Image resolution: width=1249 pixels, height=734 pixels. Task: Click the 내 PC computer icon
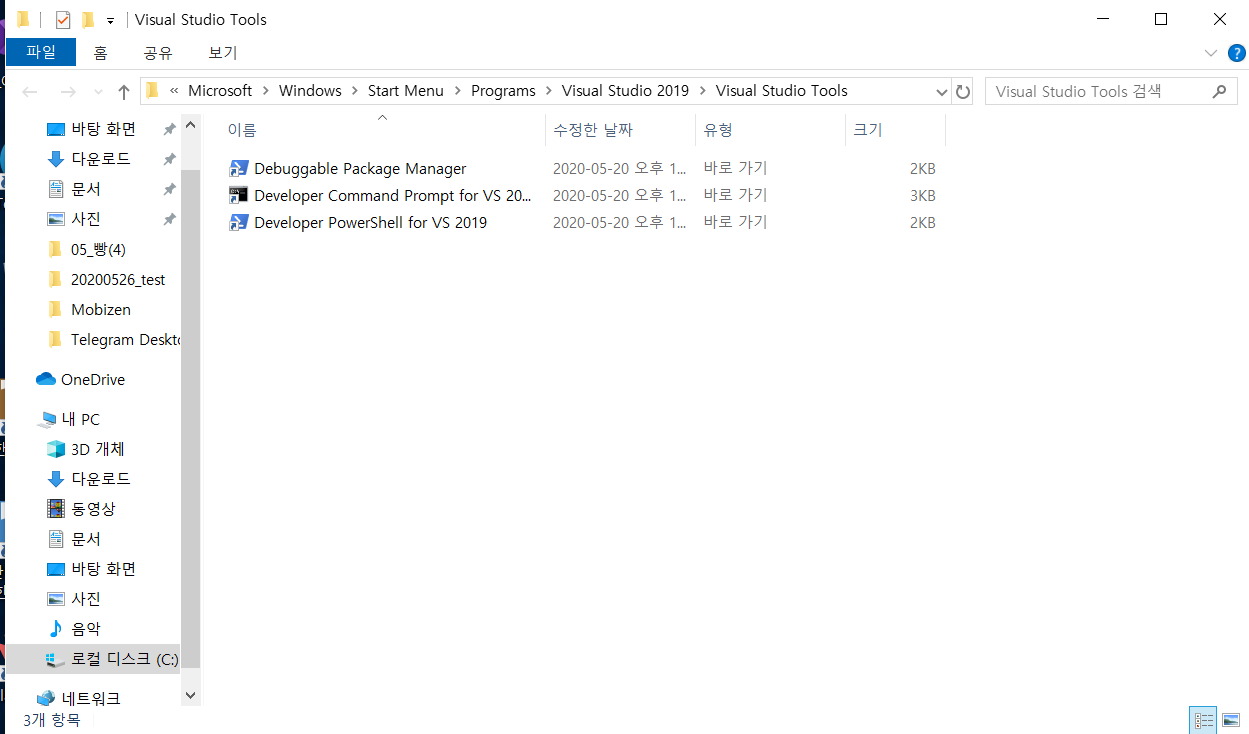coord(47,419)
